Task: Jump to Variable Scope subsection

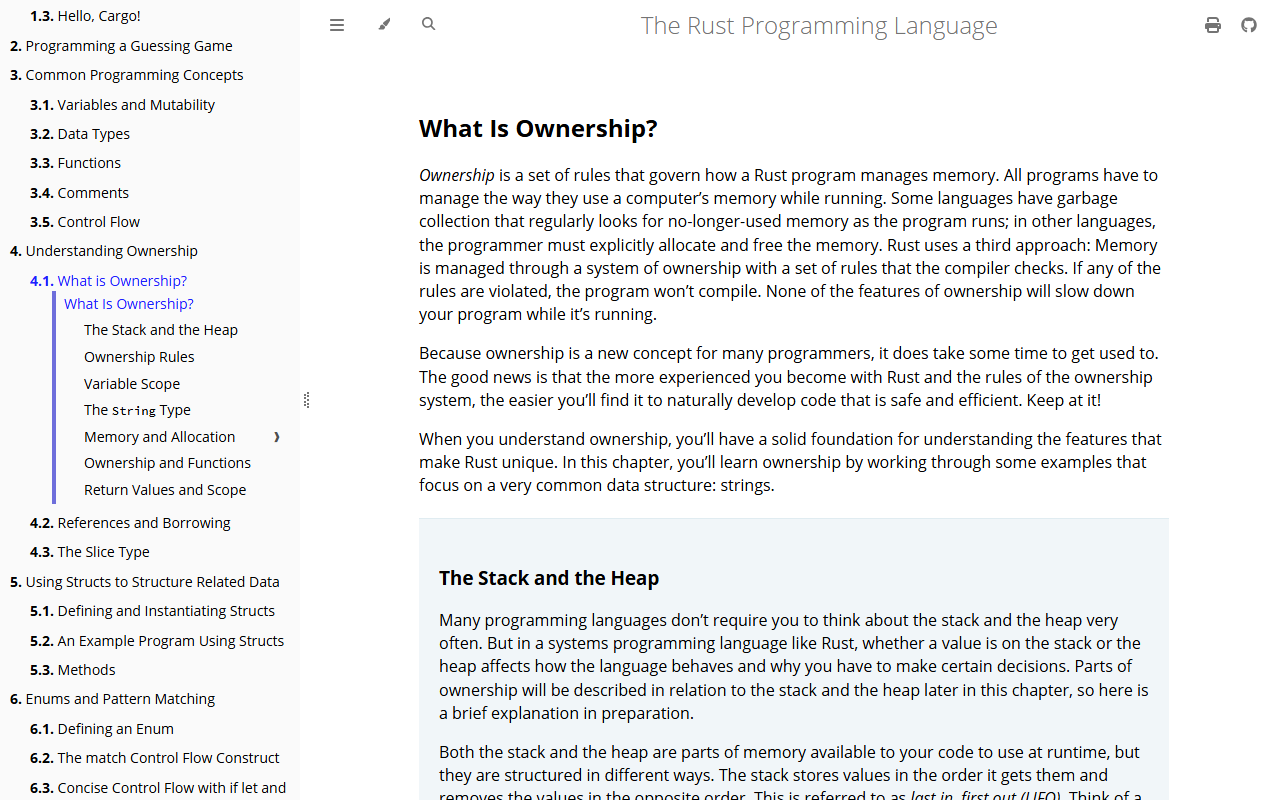Action: tap(132, 384)
